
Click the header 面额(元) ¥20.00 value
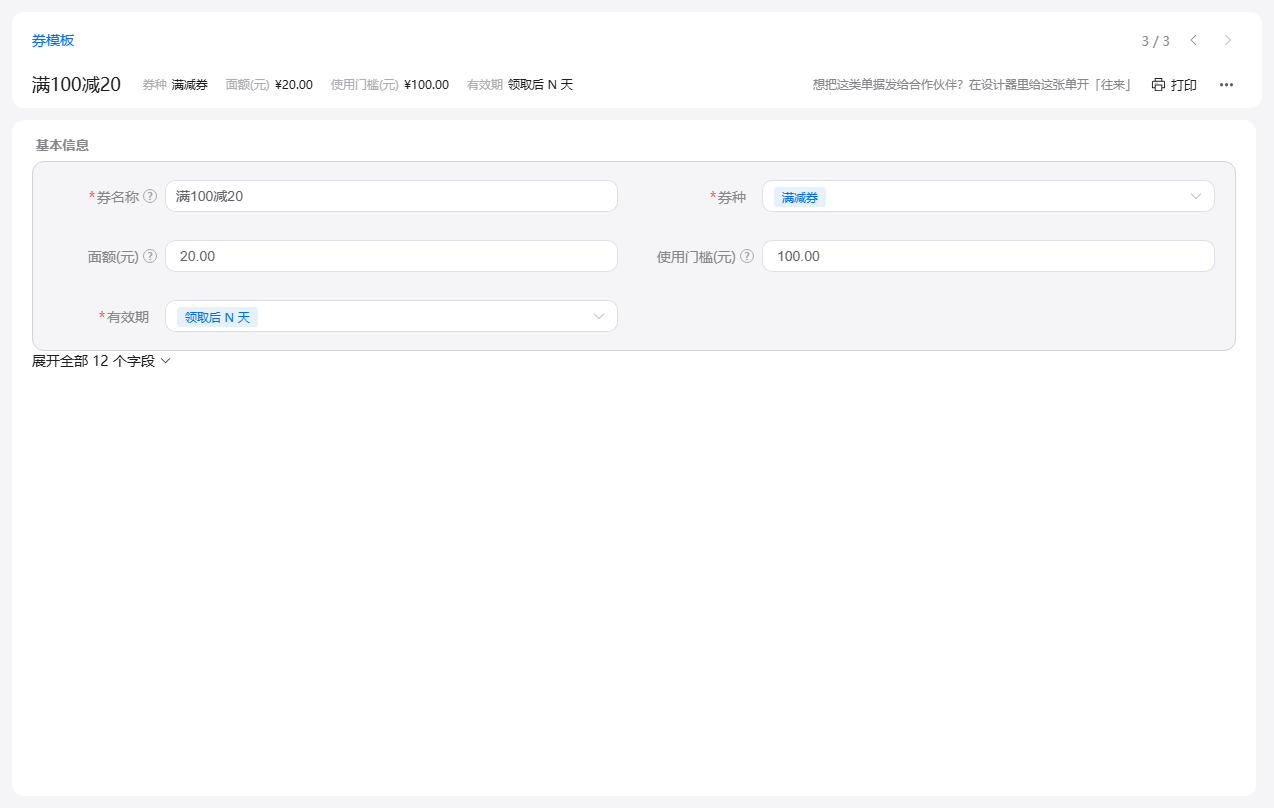click(x=294, y=85)
